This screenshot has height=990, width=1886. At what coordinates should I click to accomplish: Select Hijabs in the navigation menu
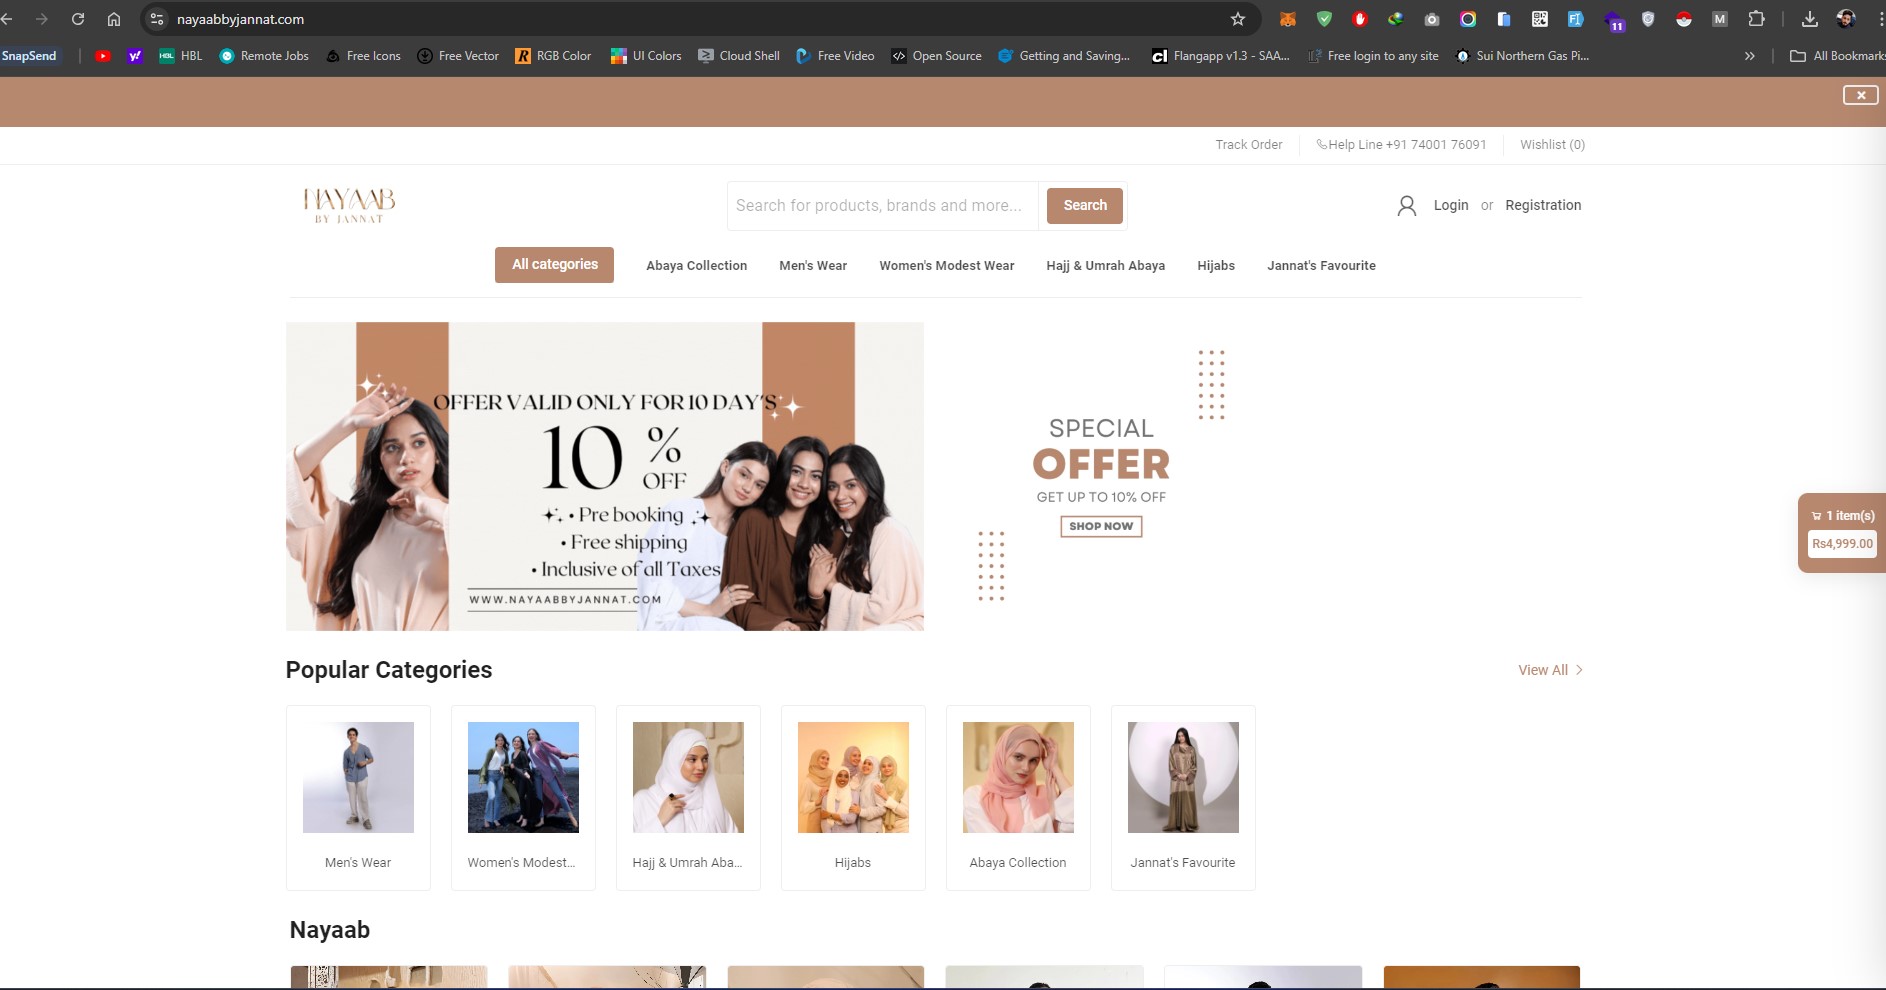pyautogui.click(x=1215, y=266)
